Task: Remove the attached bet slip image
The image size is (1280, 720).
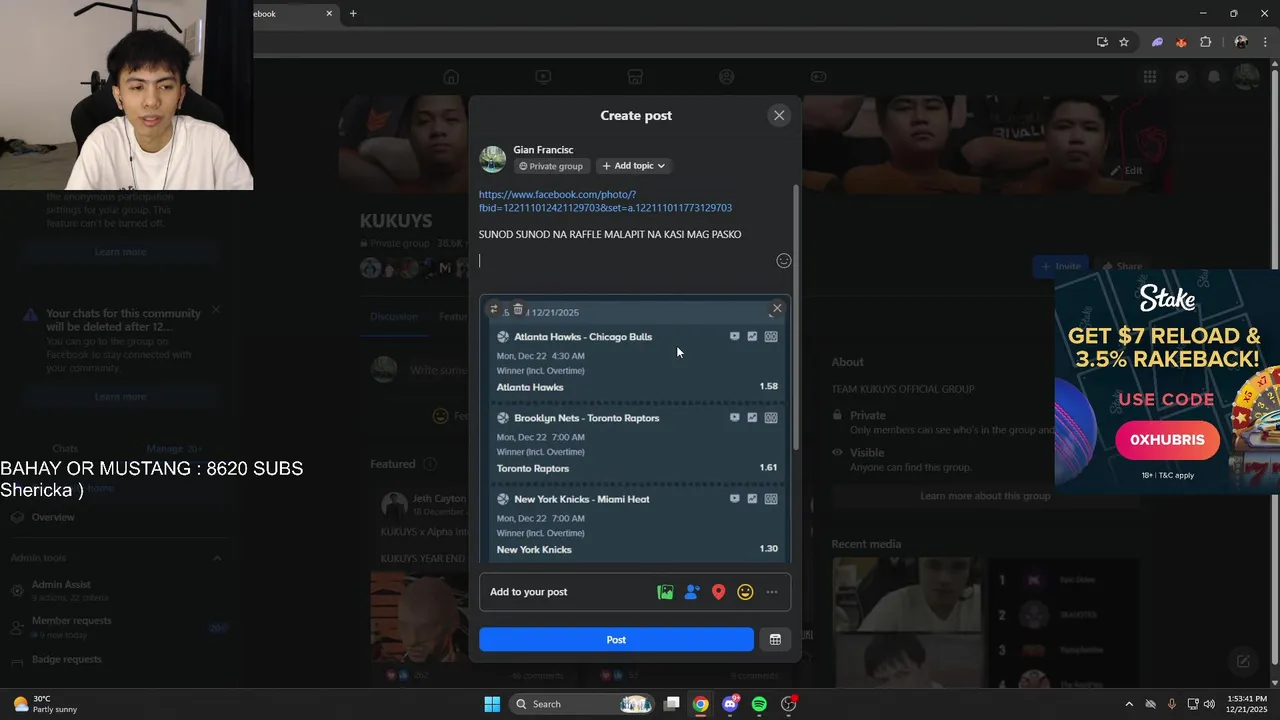Action: [777, 308]
